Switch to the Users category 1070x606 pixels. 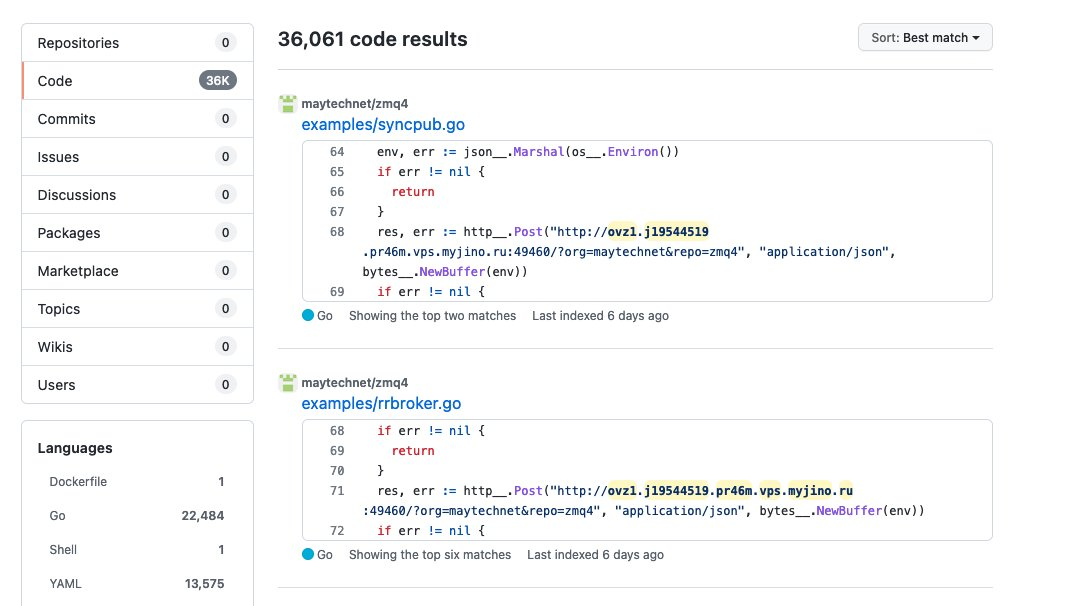(x=56, y=384)
